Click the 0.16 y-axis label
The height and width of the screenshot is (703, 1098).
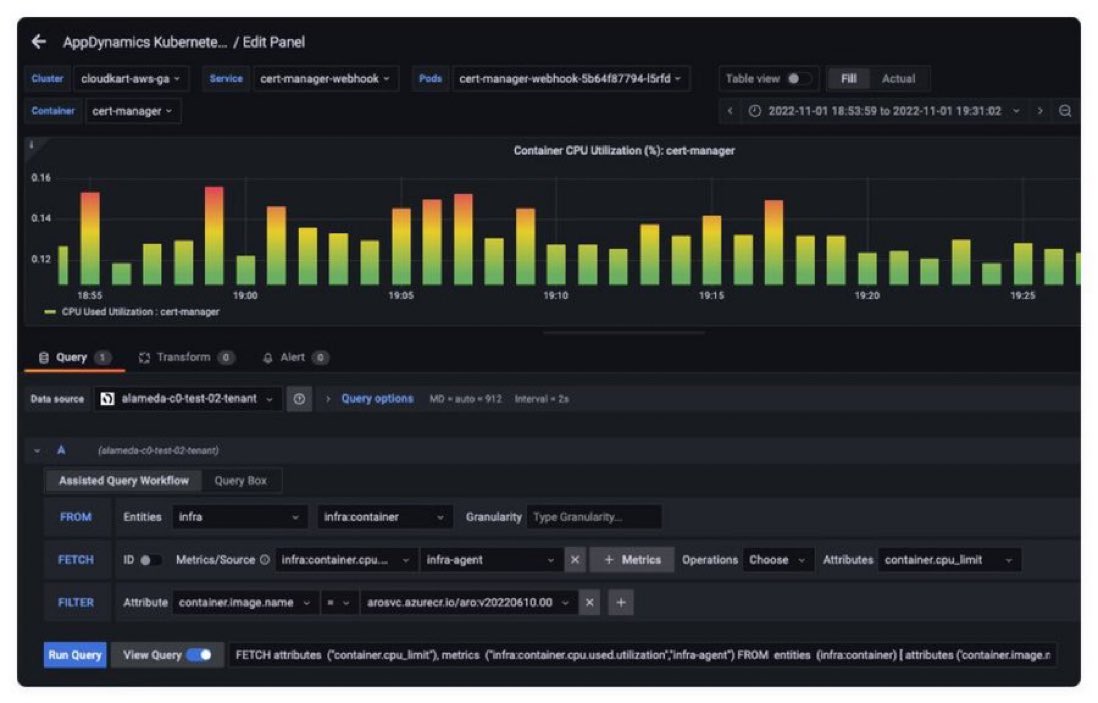(41, 178)
